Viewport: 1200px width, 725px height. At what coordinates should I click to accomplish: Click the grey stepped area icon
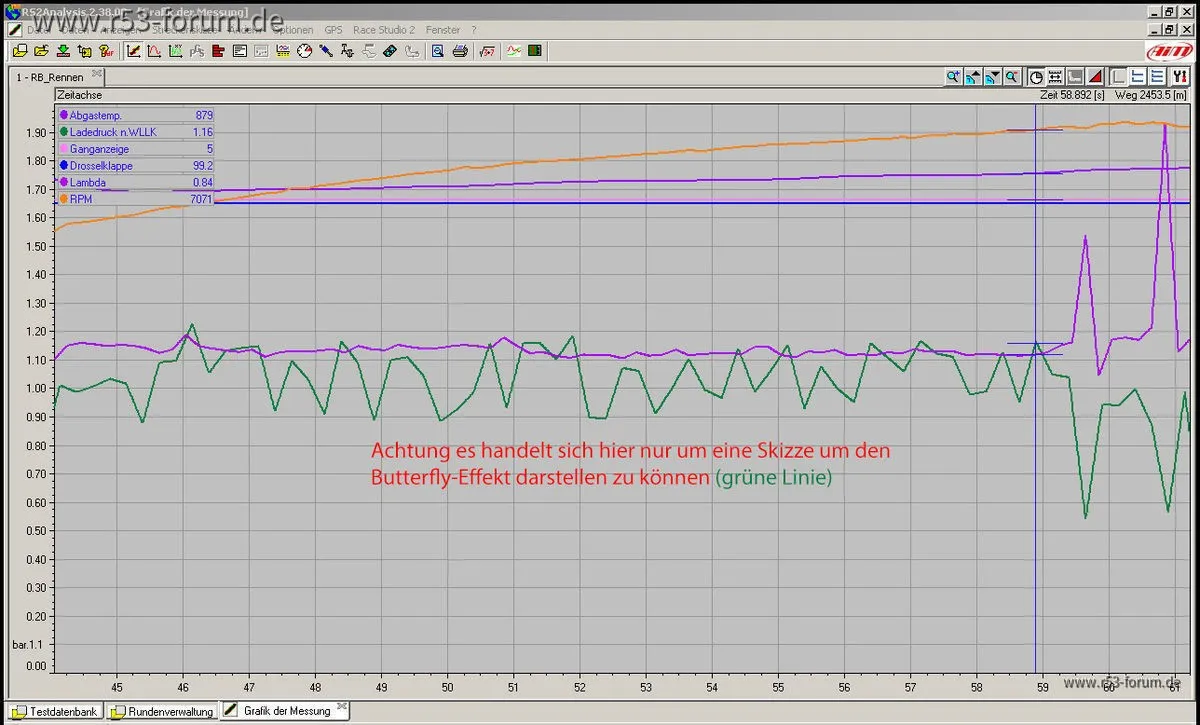pyautogui.click(x=1075, y=76)
